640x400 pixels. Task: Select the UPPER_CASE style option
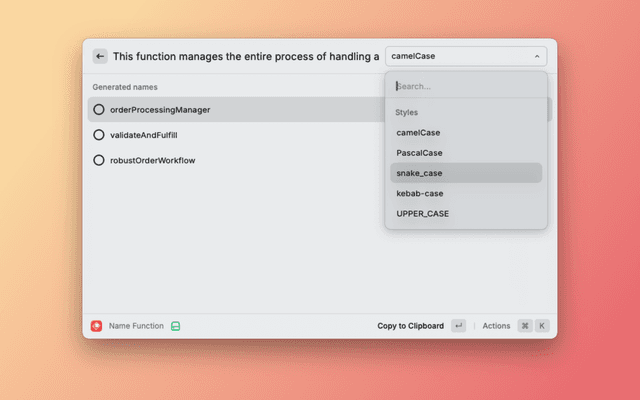point(421,213)
